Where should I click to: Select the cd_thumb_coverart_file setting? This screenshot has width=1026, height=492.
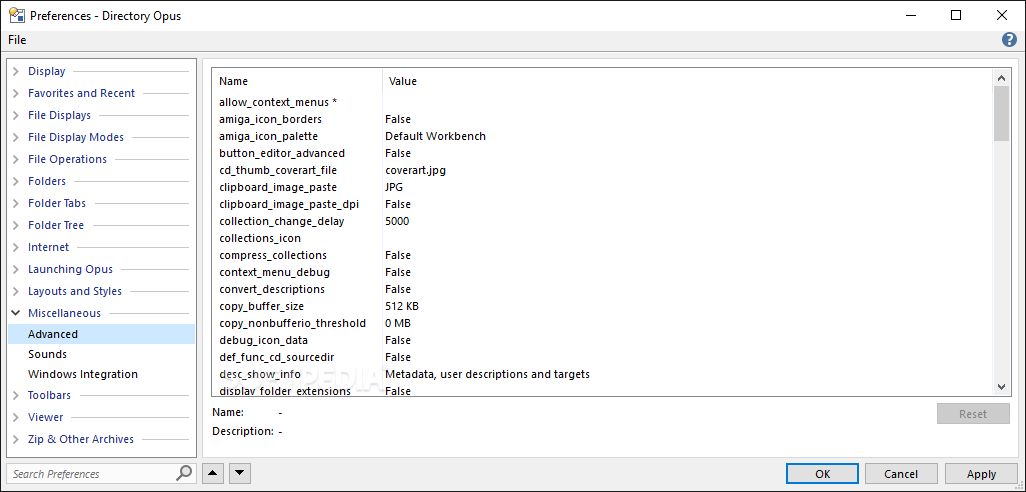[278, 170]
